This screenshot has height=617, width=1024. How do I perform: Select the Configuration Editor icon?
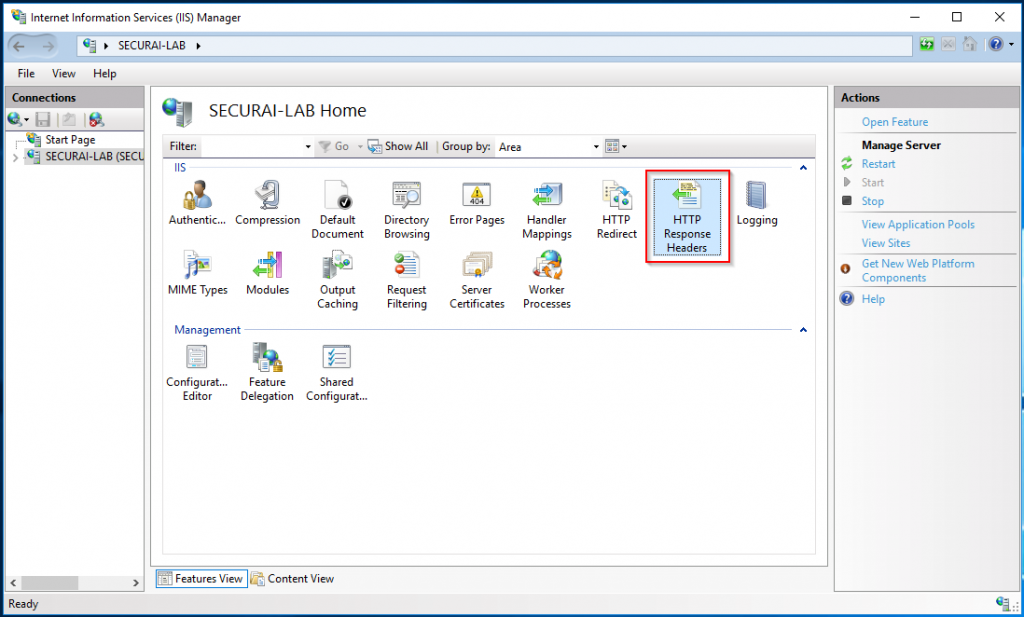coord(197,372)
